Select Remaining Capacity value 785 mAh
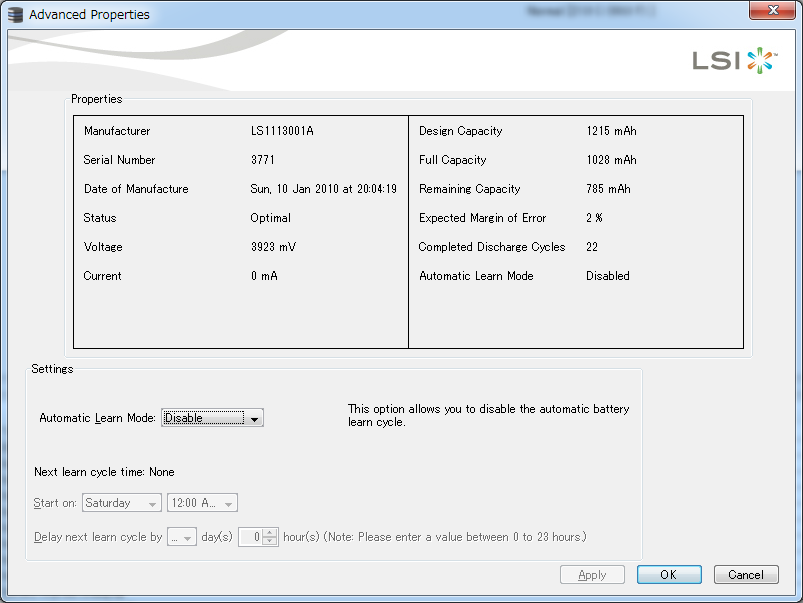 608,189
